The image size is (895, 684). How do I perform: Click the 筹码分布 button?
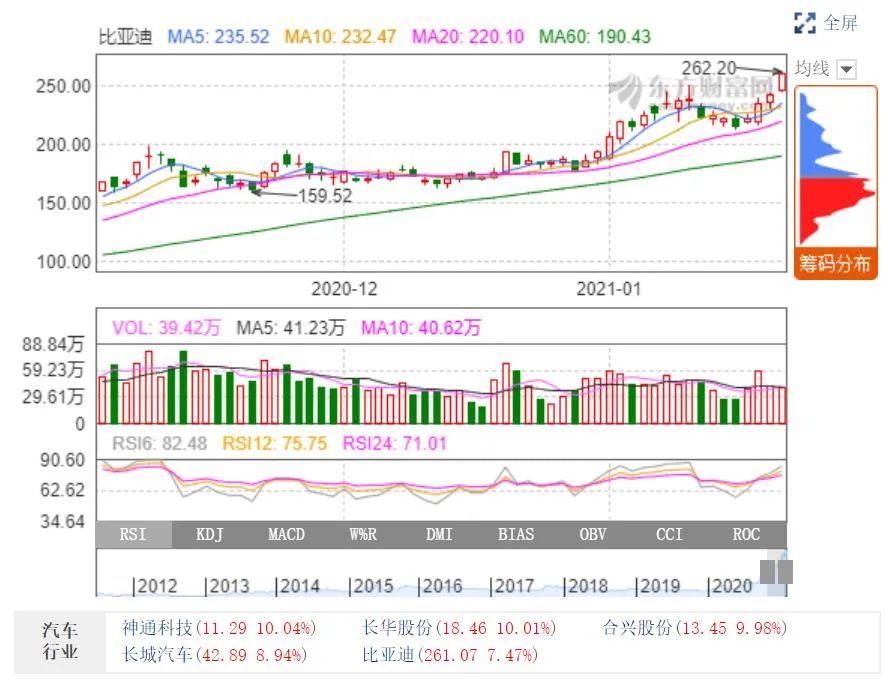pos(834,263)
